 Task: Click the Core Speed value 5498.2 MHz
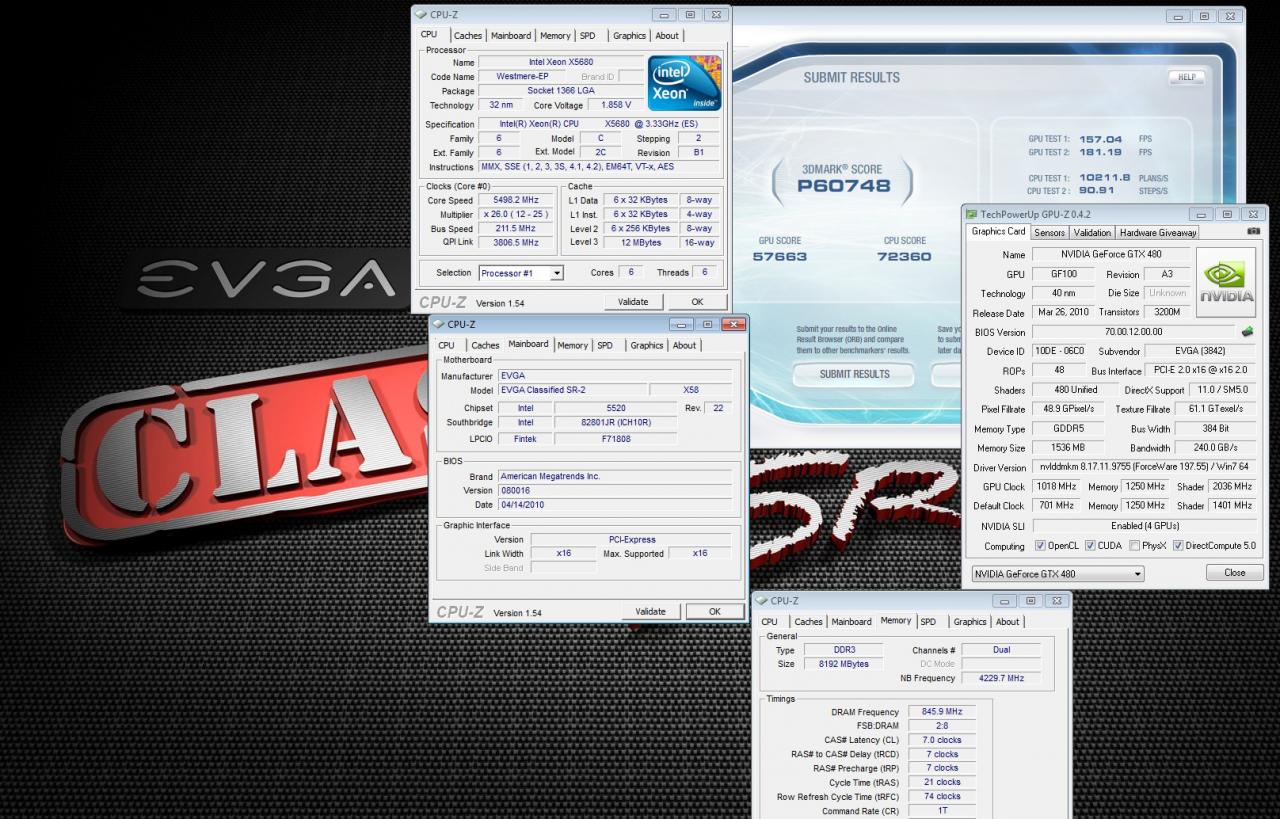pyautogui.click(x=517, y=200)
